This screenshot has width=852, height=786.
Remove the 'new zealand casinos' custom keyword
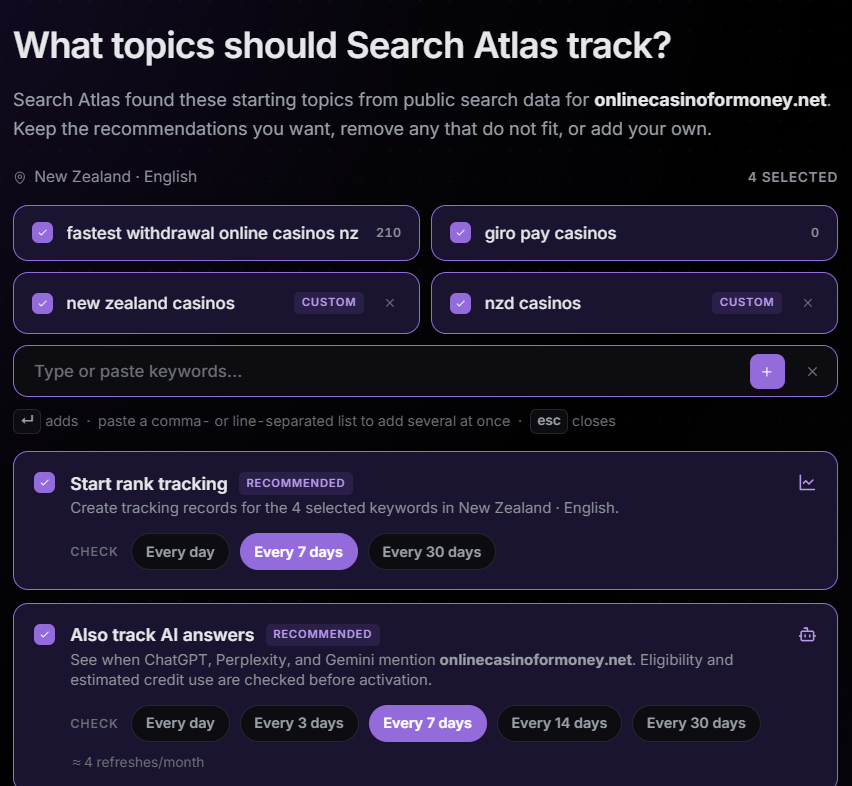pos(390,303)
